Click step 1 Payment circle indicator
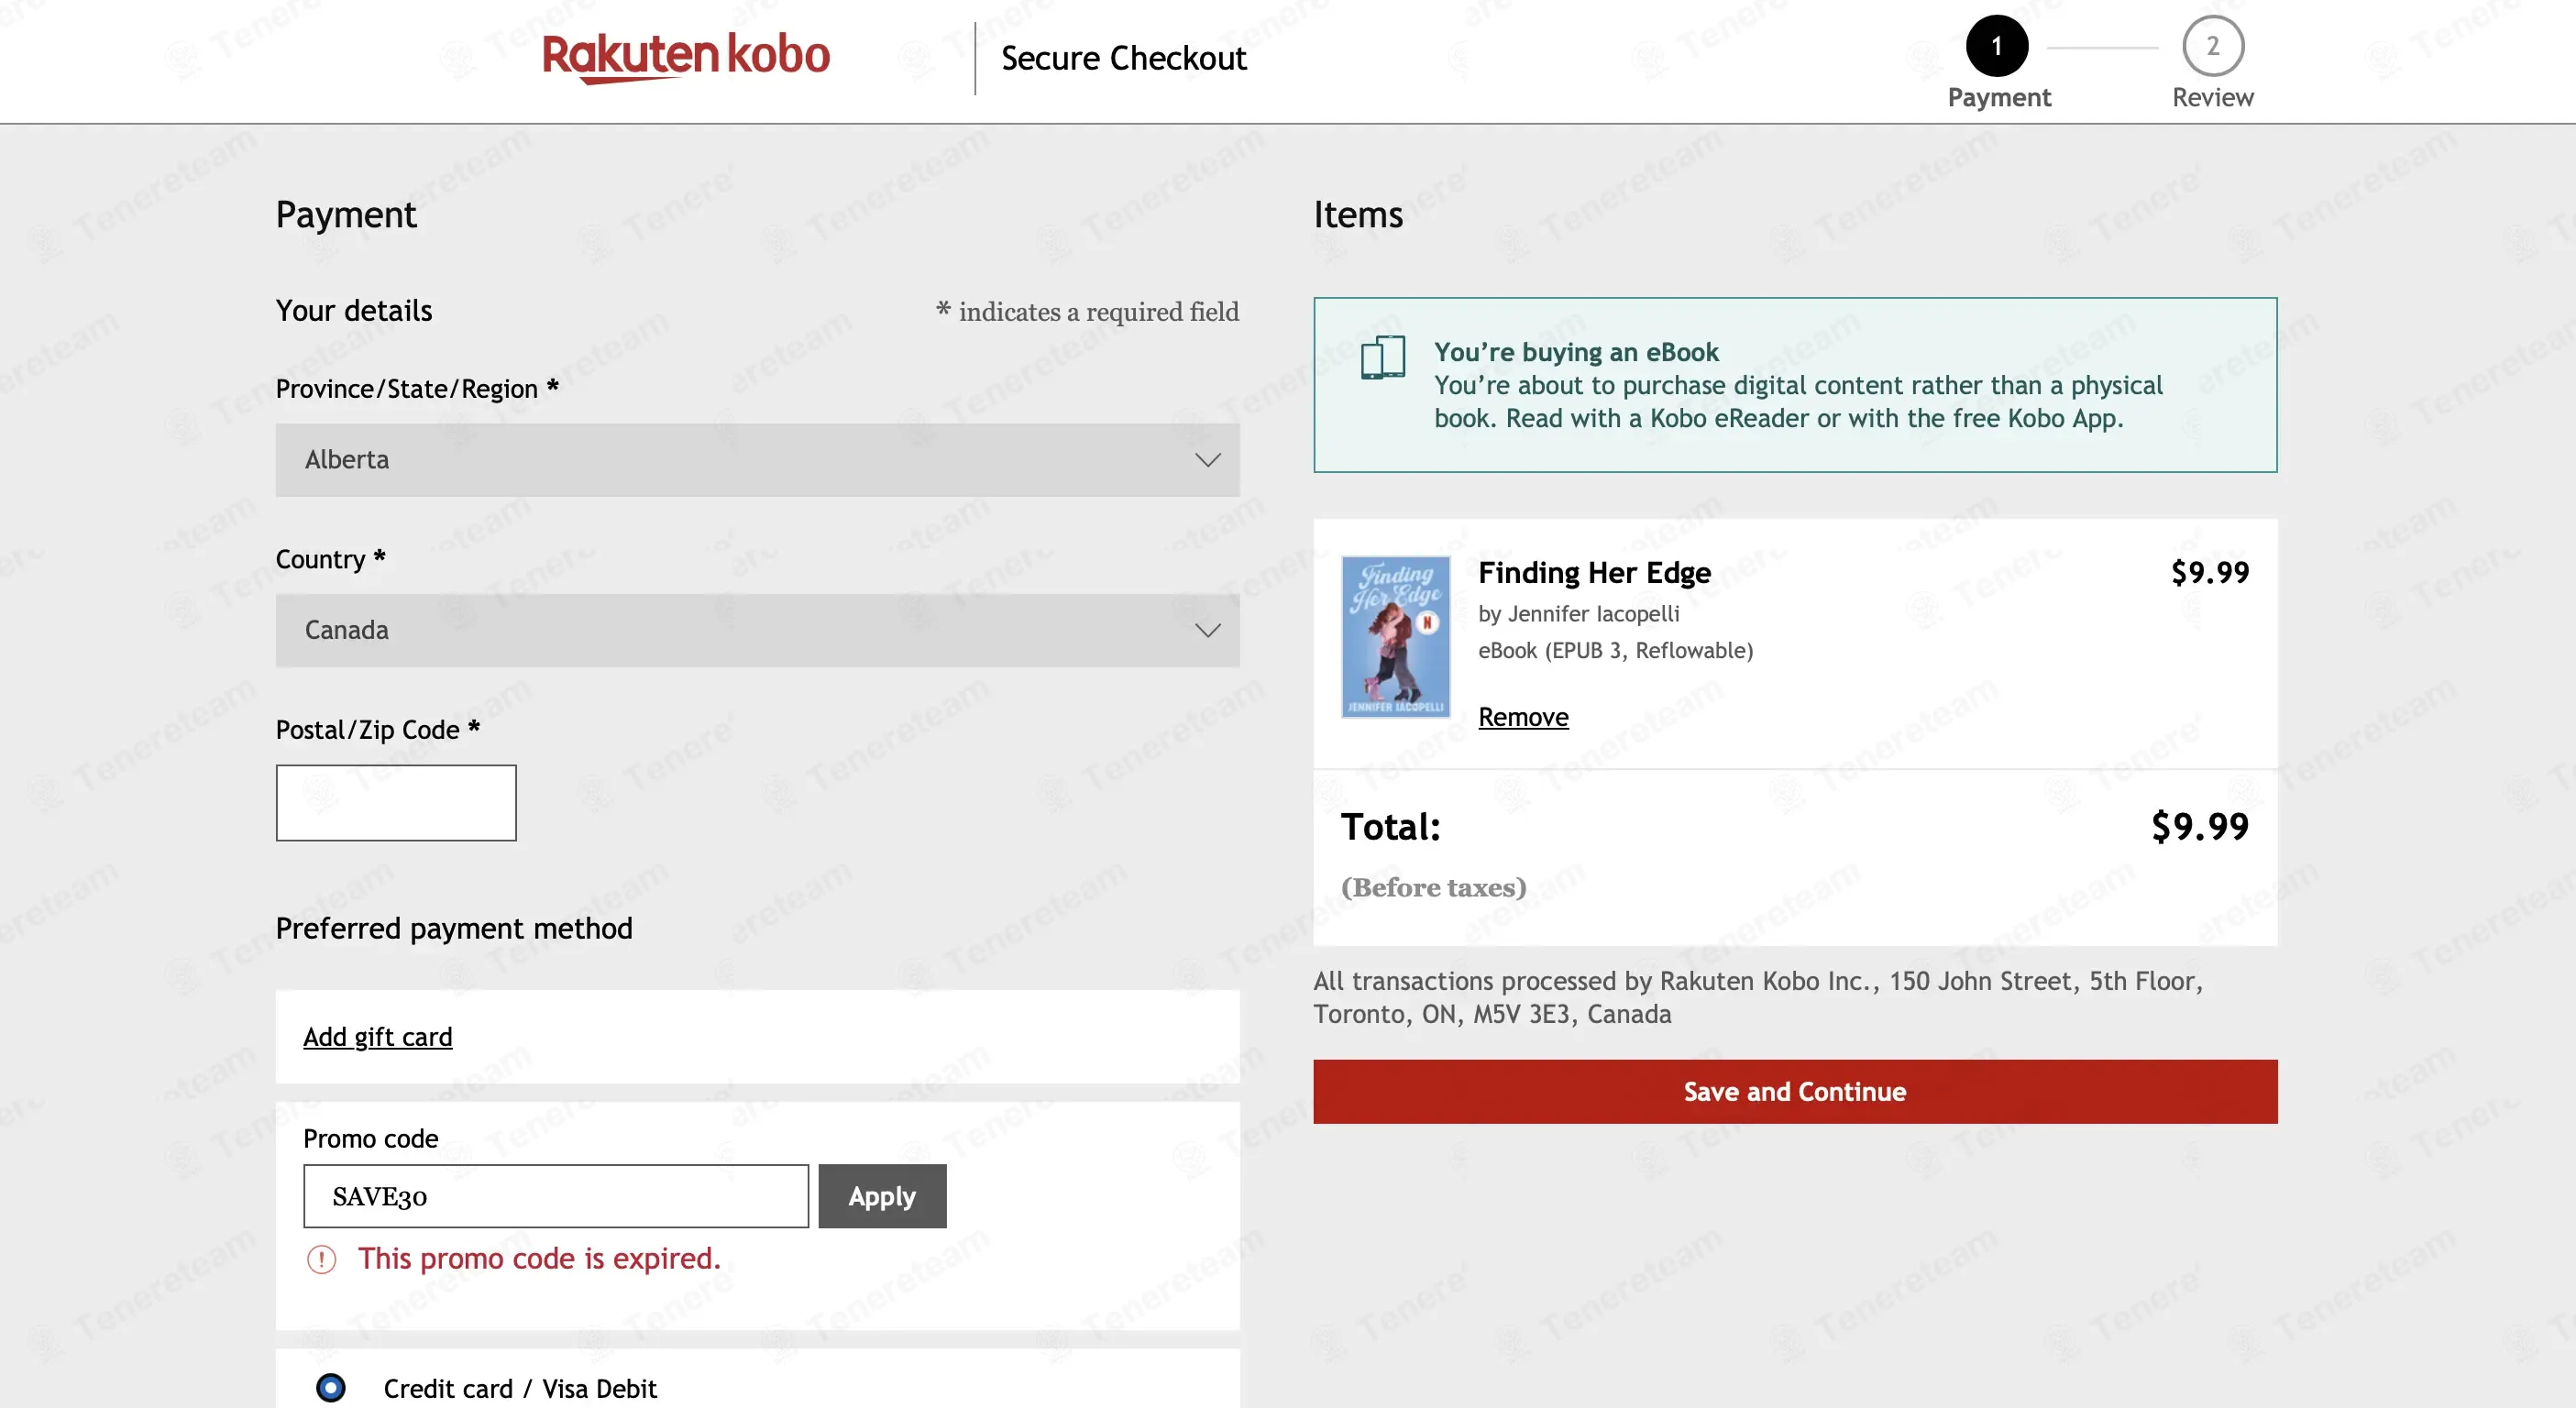 tap(1997, 46)
